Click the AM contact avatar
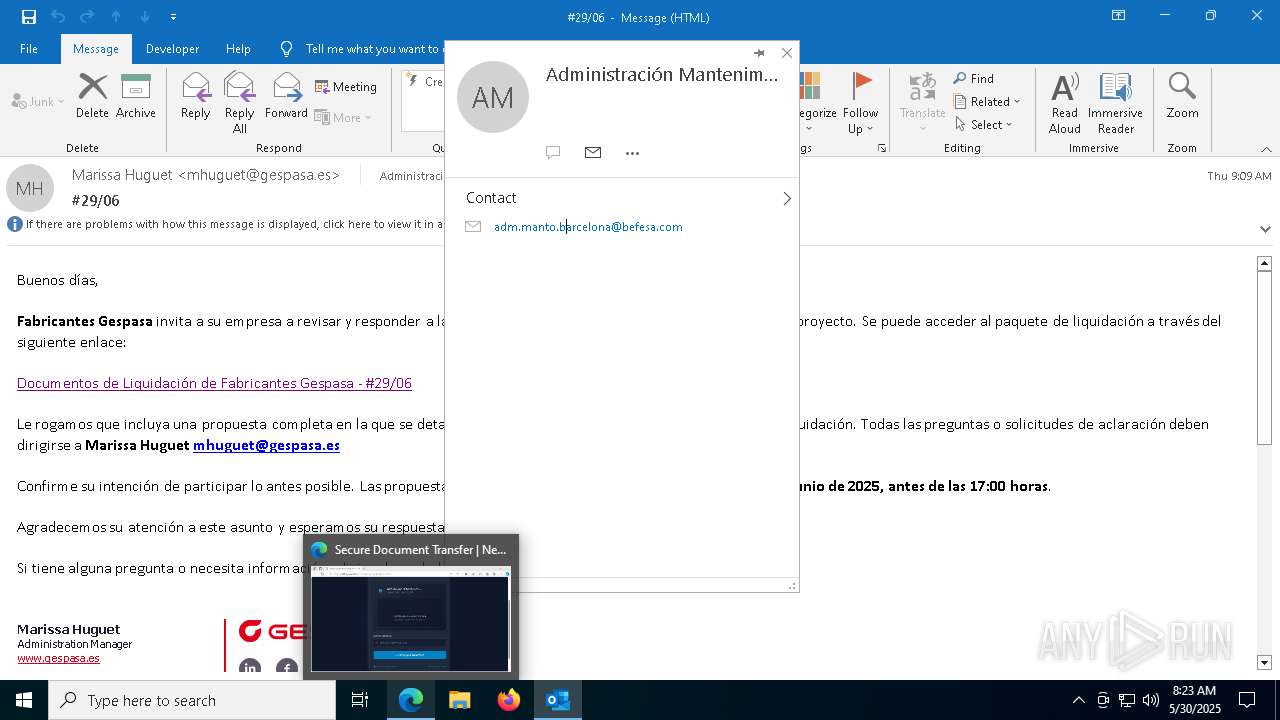The width and height of the screenshot is (1280, 720). pyautogui.click(x=493, y=97)
